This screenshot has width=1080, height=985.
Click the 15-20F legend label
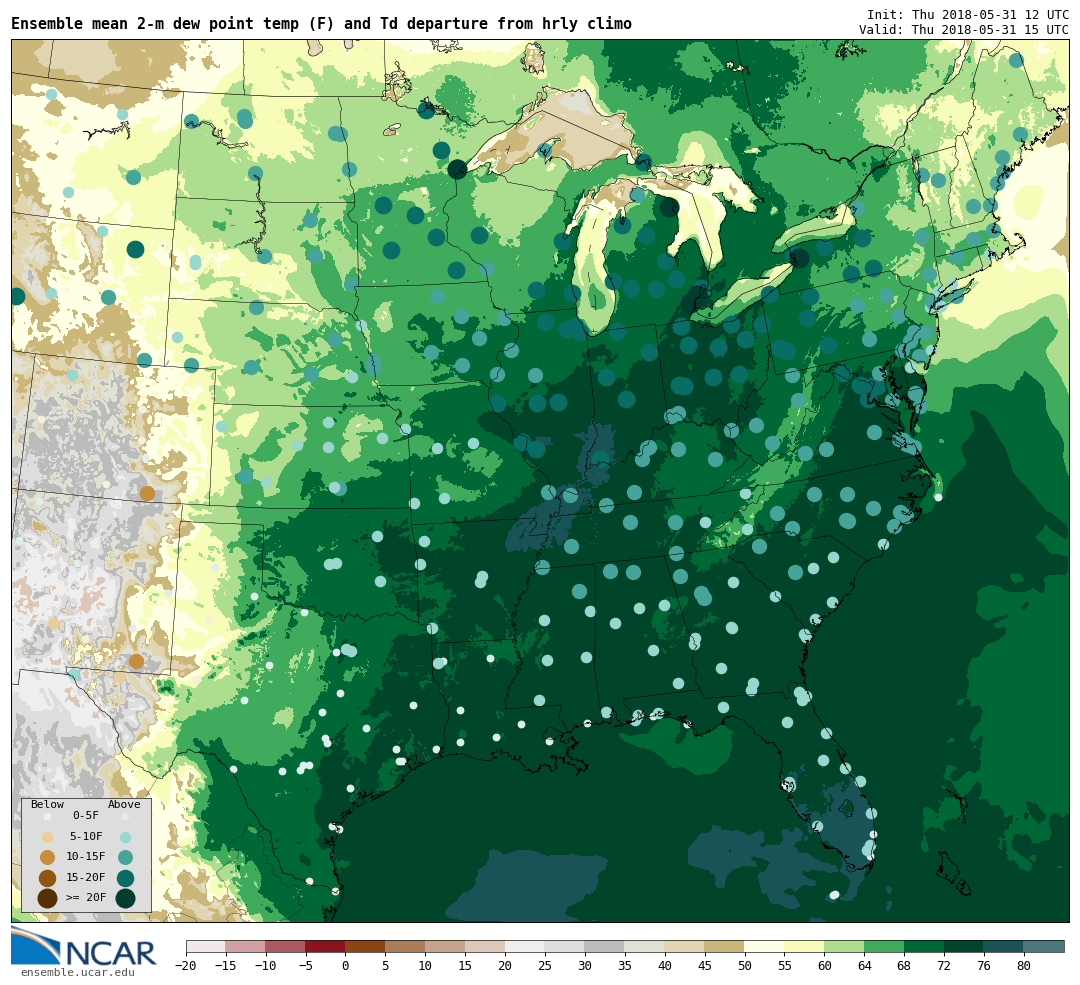[x=86, y=878]
